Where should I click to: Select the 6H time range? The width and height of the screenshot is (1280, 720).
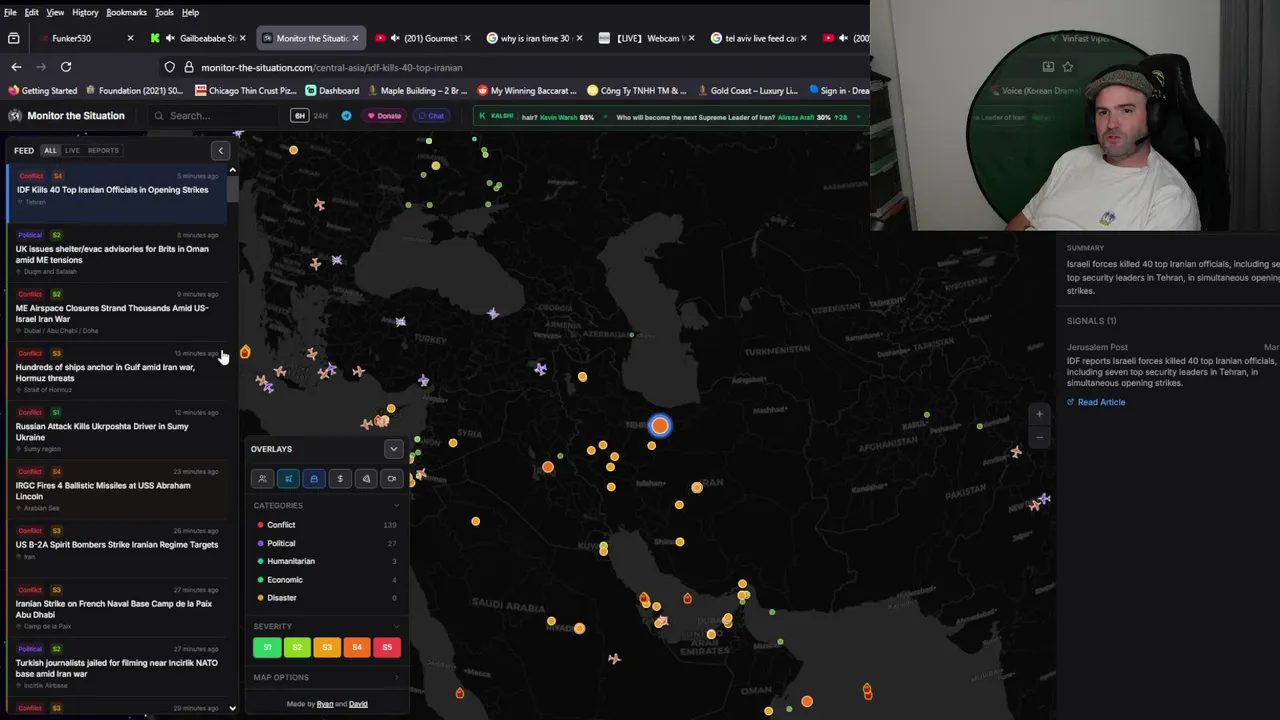click(299, 116)
